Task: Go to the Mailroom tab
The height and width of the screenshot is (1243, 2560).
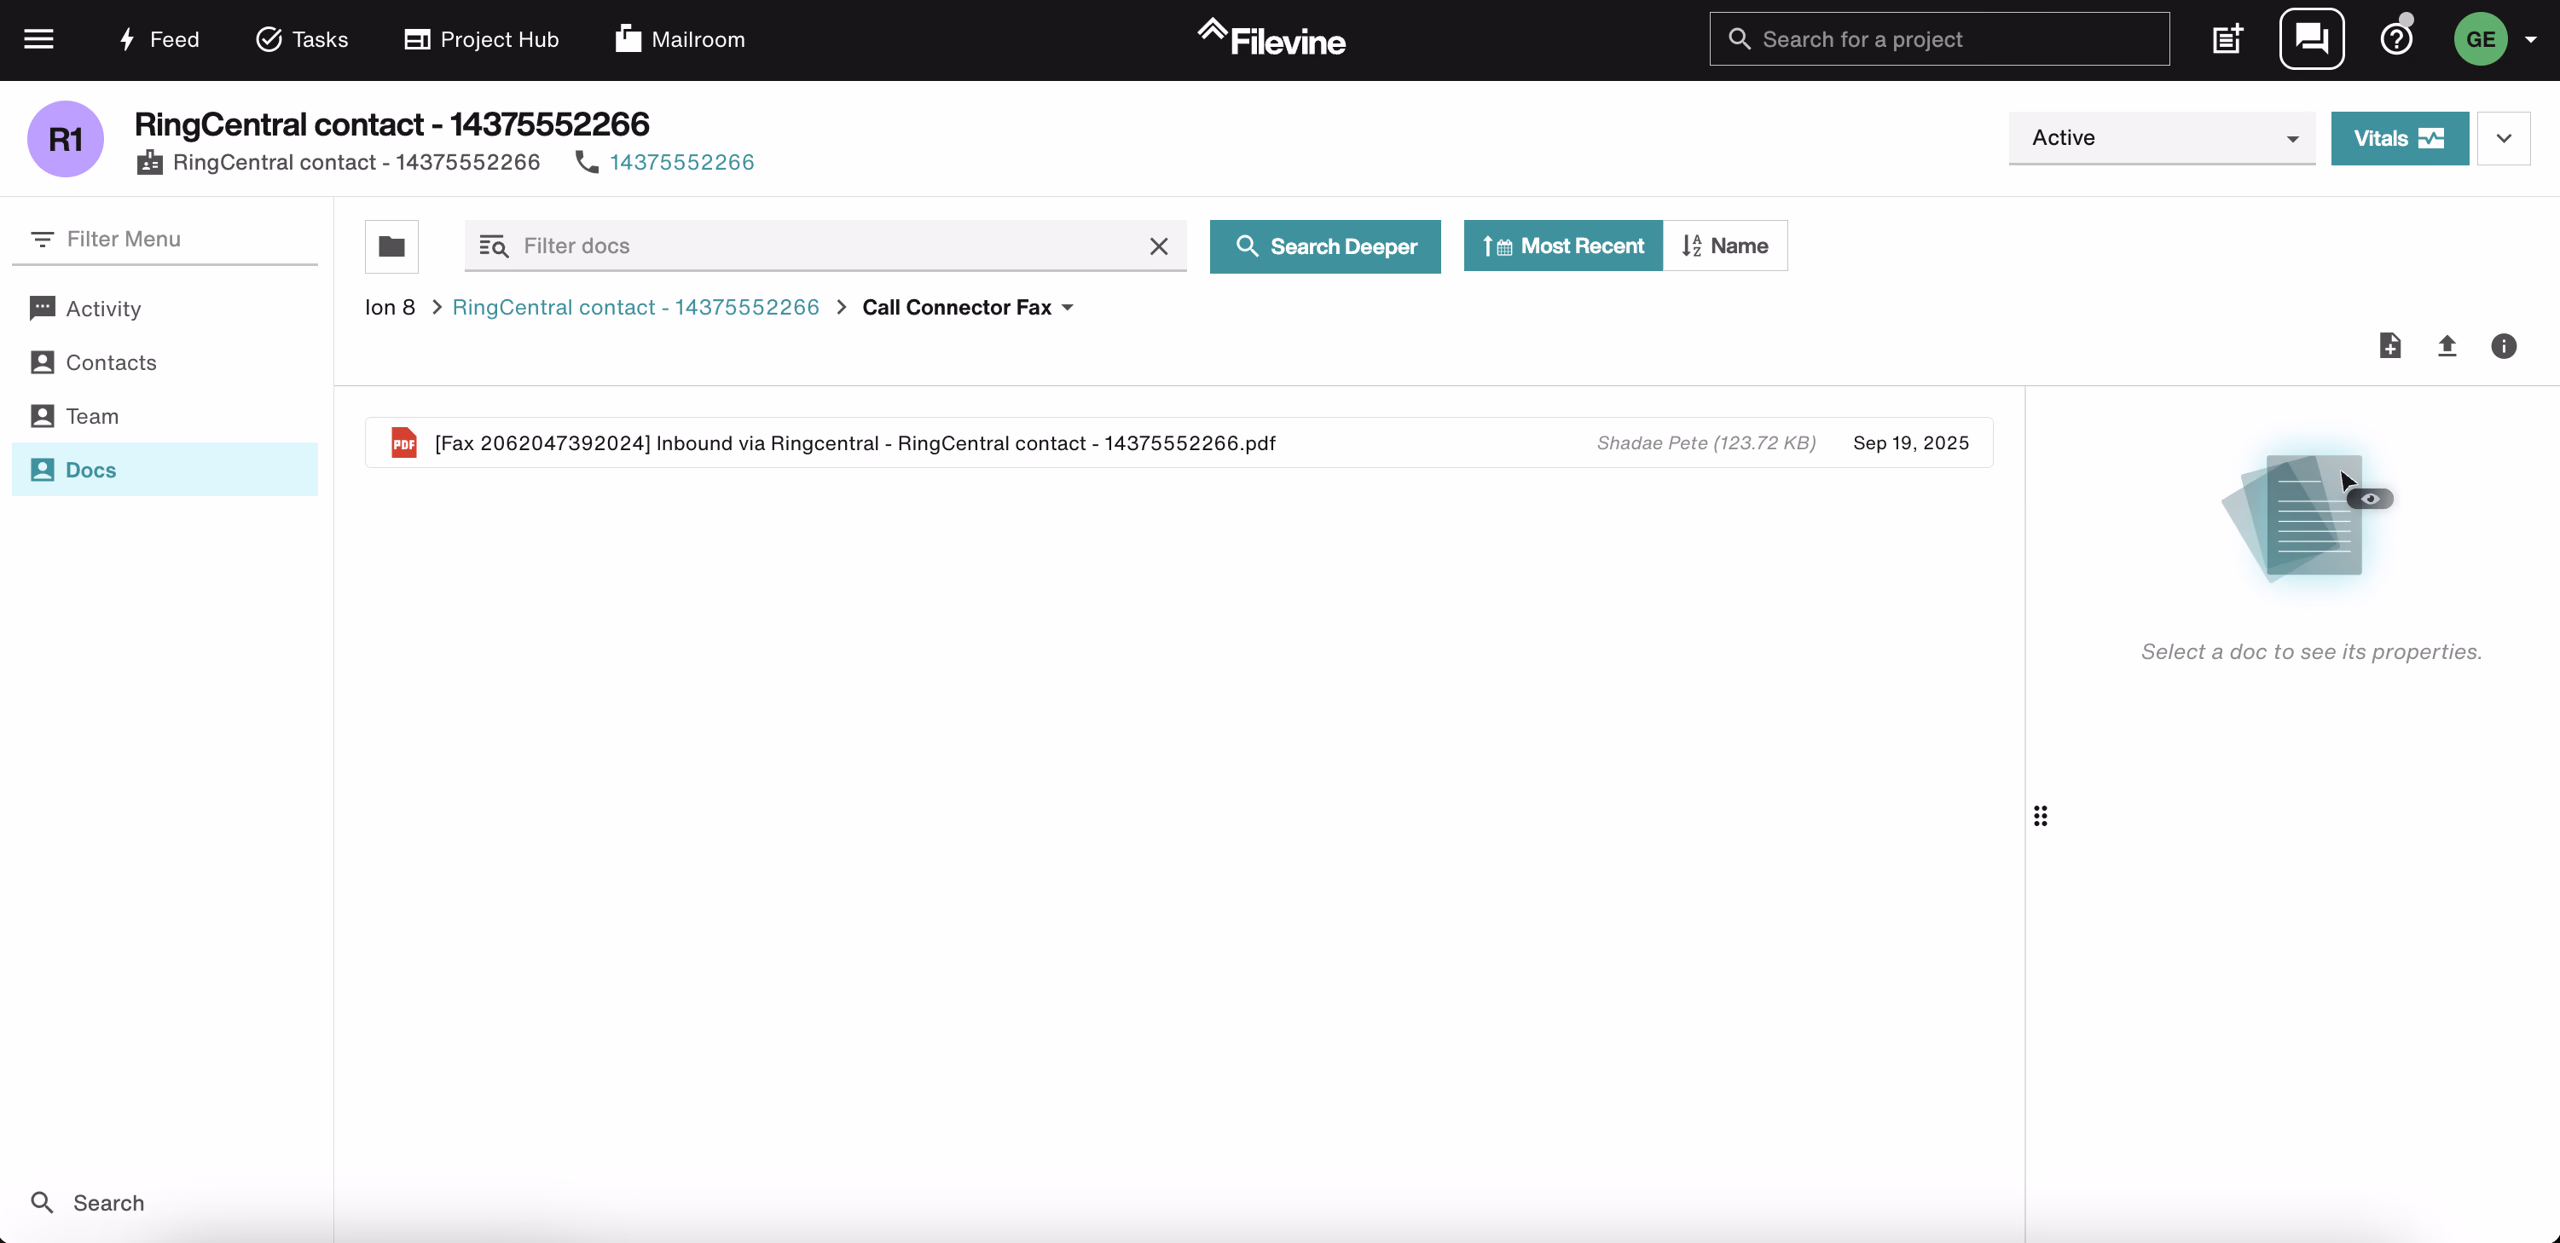Action: [678, 39]
